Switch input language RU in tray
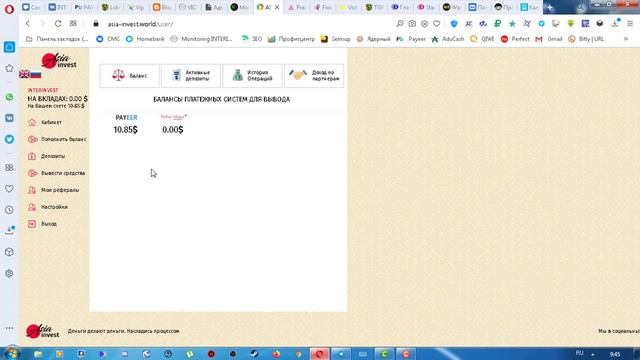The width and height of the screenshot is (640, 360). (580, 353)
